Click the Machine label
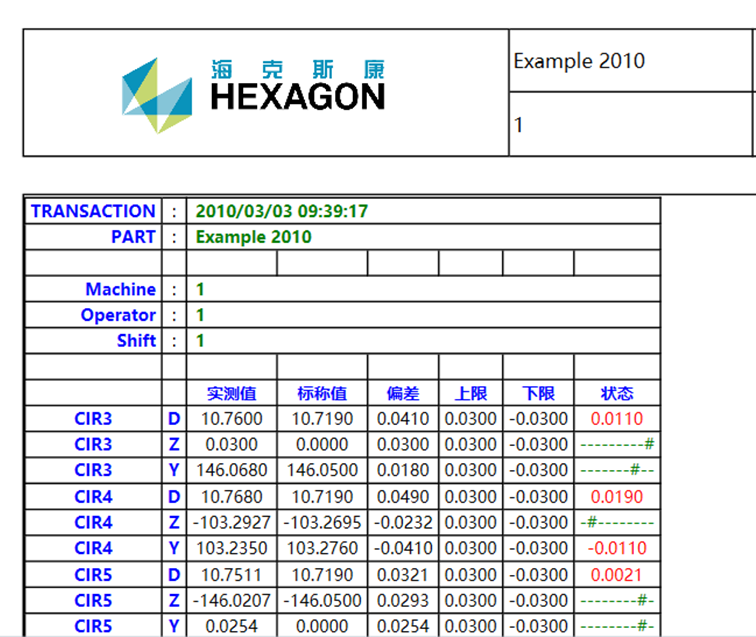 tap(120, 289)
